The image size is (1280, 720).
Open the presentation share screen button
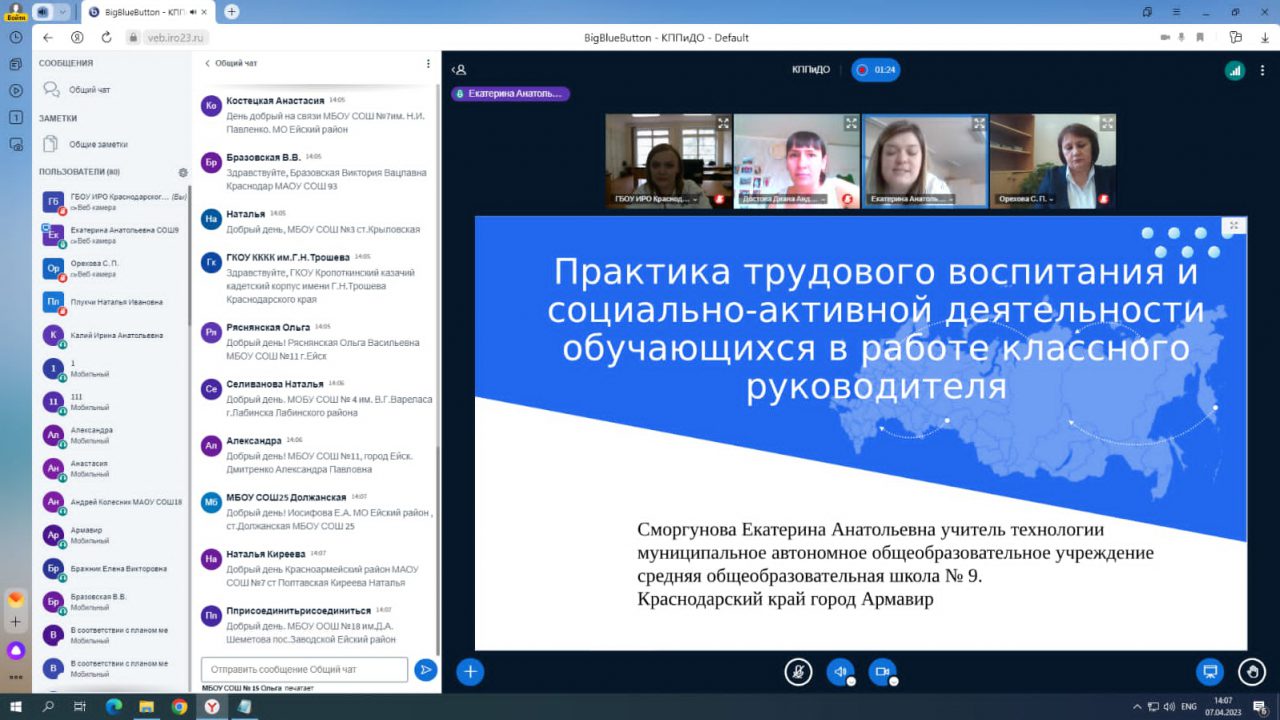click(1209, 672)
